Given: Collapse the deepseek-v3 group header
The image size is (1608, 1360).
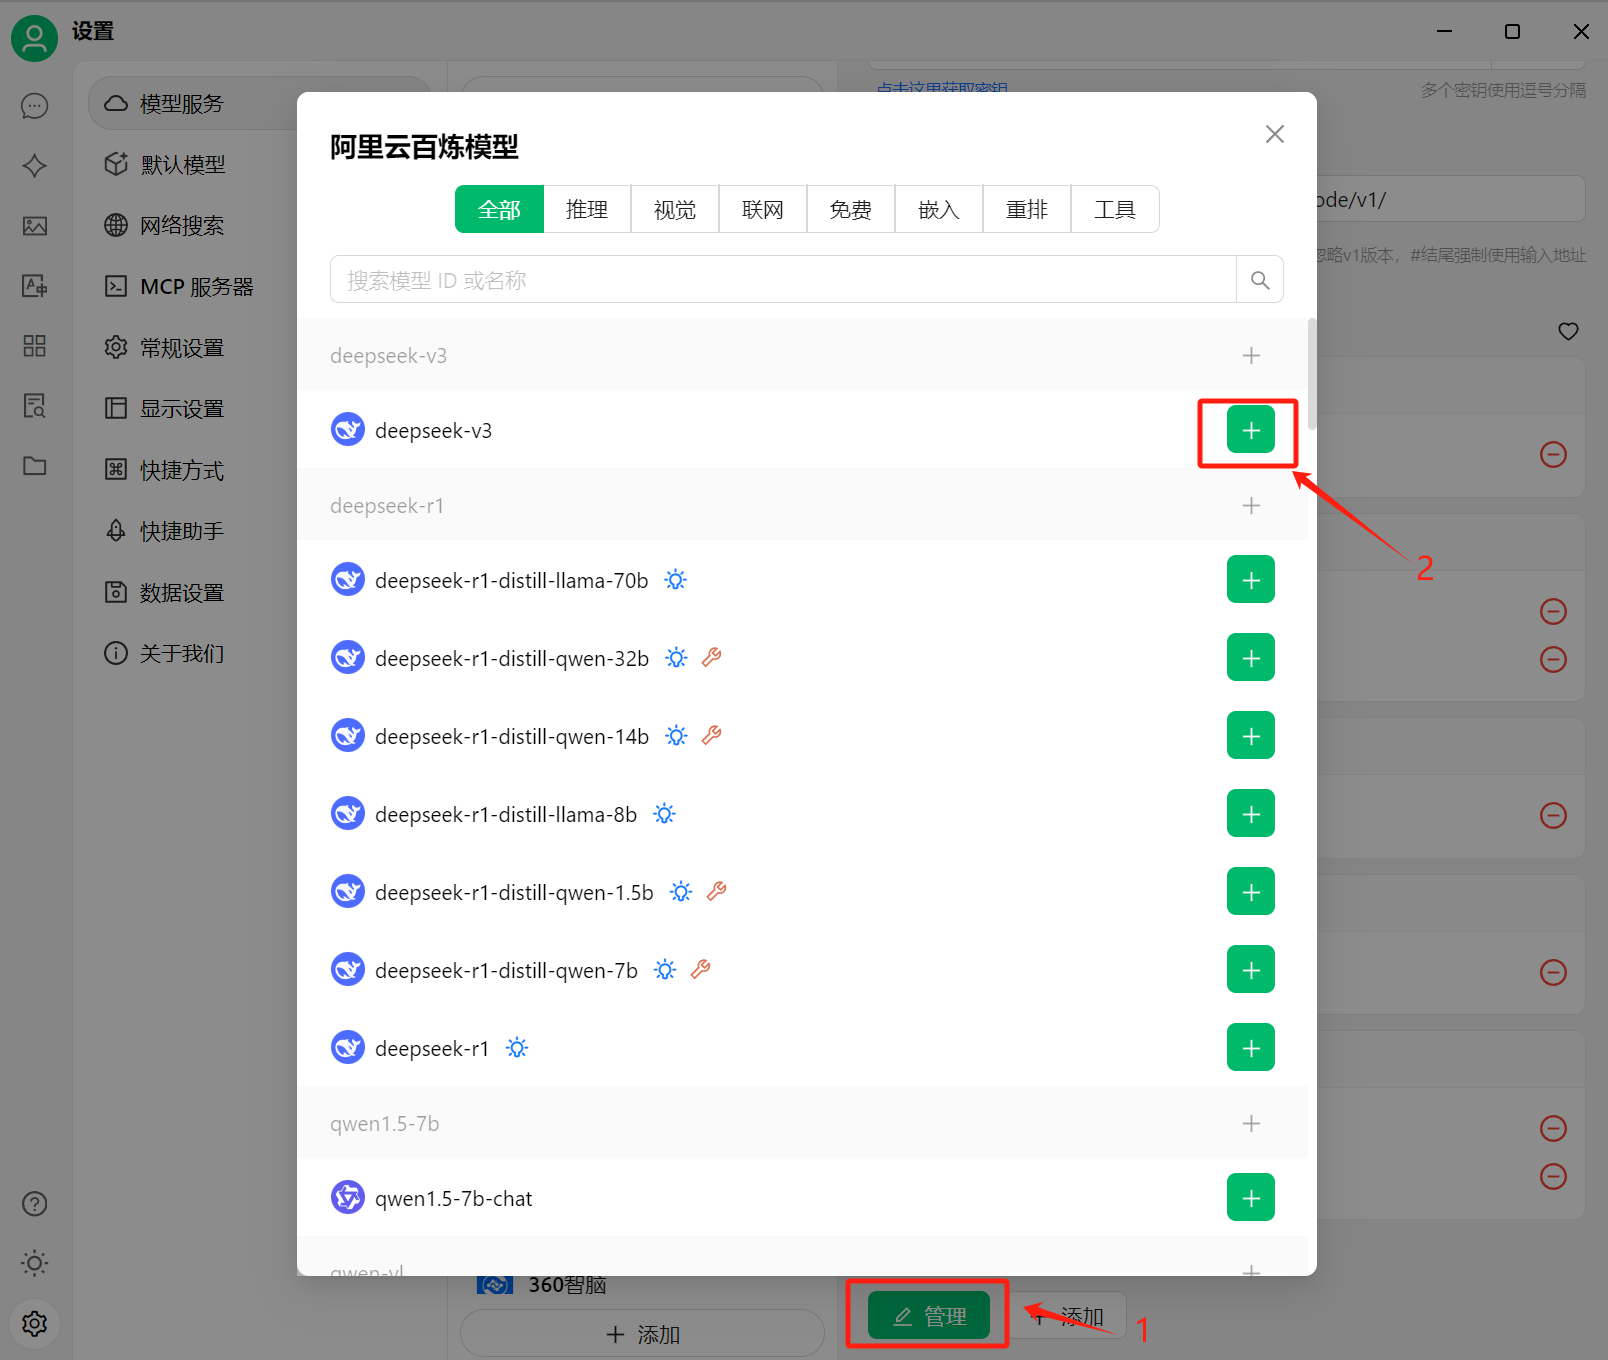Looking at the screenshot, I should (802, 356).
